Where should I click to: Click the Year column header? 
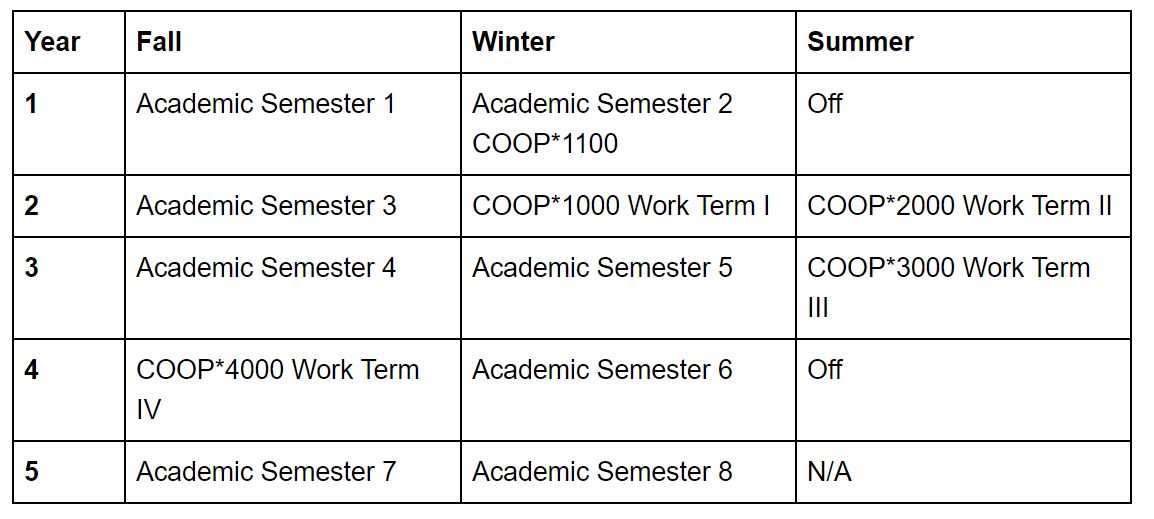[69, 42]
